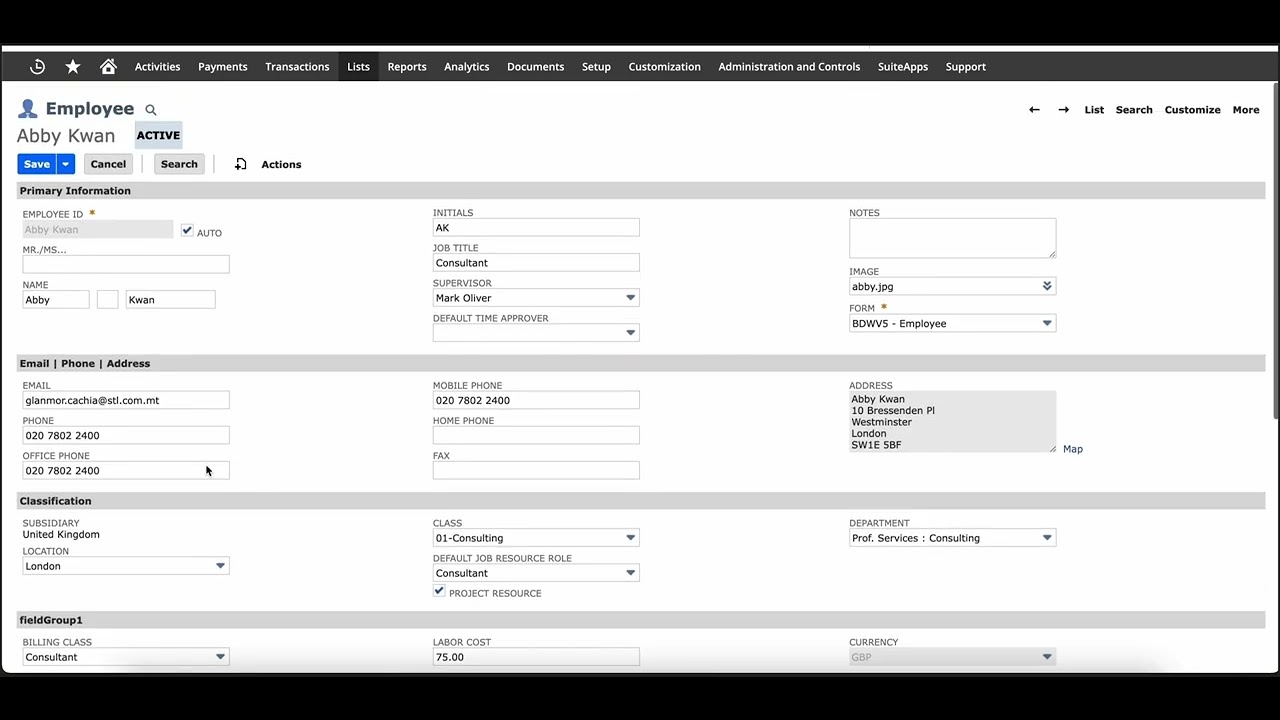This screenshot has height=720, width=1280.
Task: Click the Labor Cost field 75.00
Action: click(536, 657)
